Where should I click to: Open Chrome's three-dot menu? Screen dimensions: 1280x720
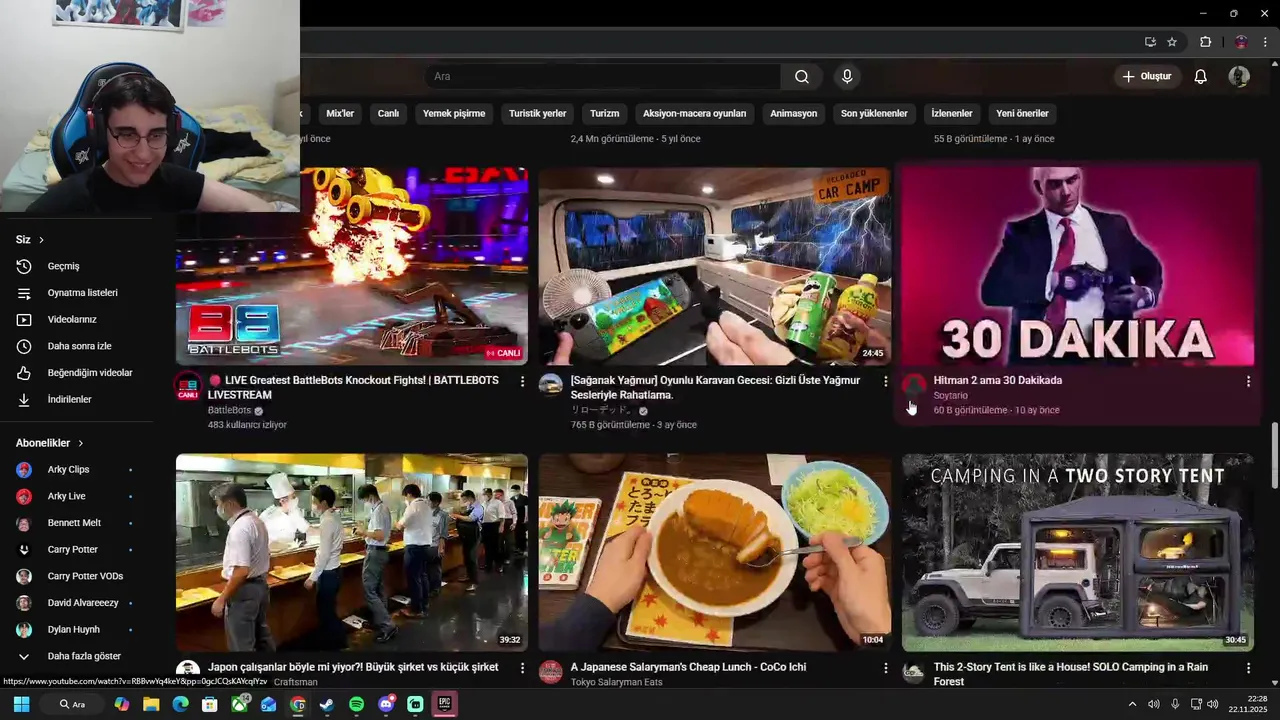click(1265, 42)
